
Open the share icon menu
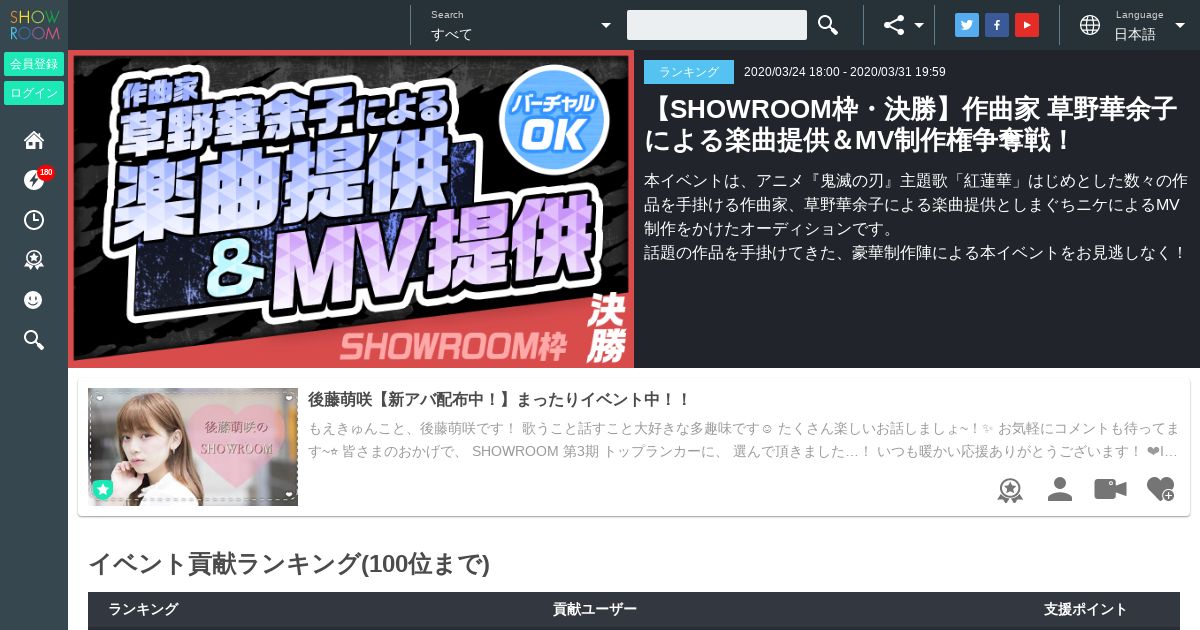click(903, 25)
